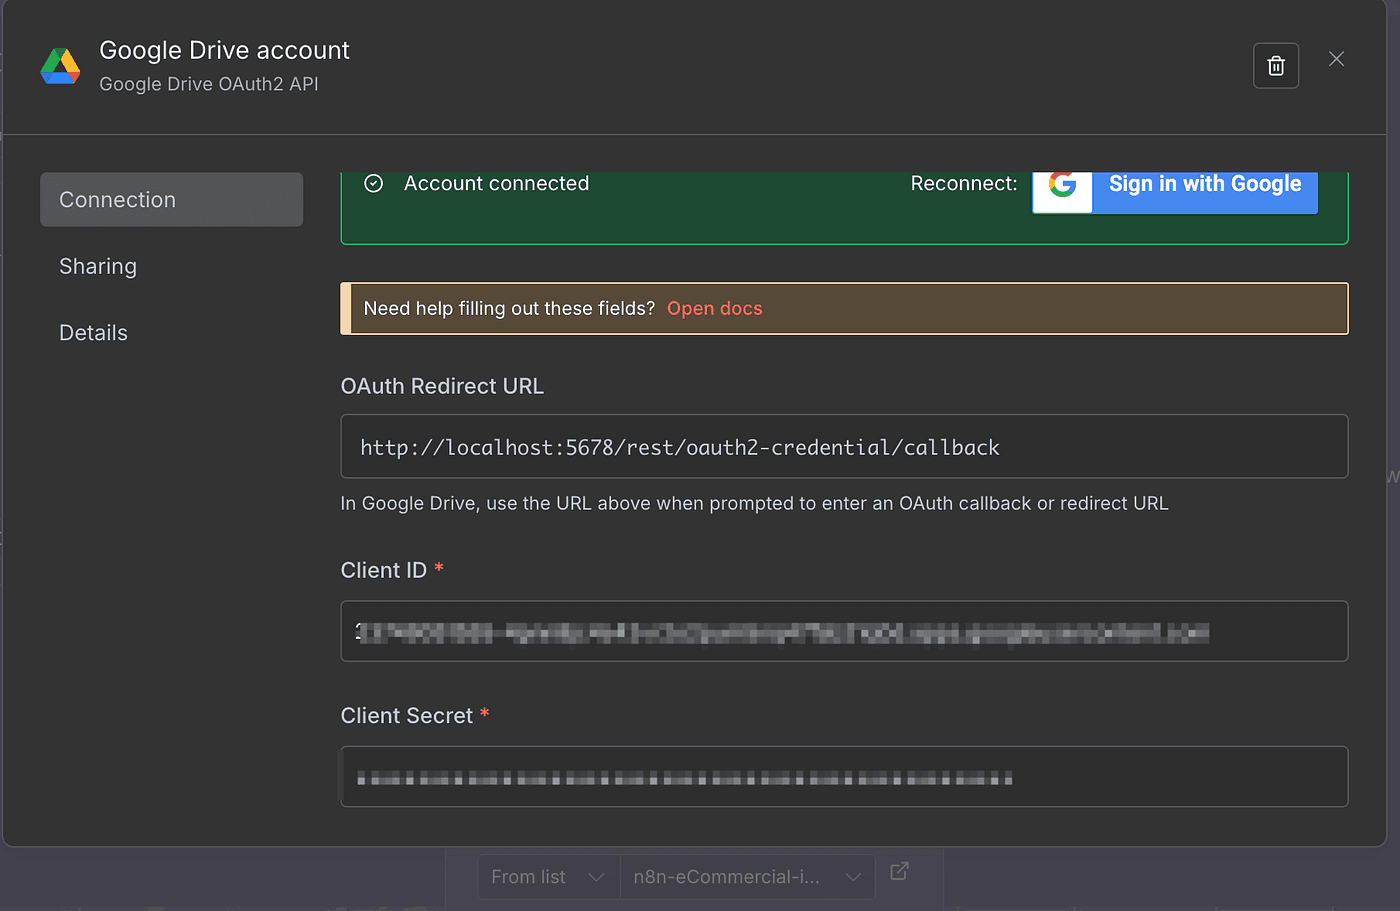Go to the Details tab
The height and width of the screenshot is (911, 1400).
93,333
